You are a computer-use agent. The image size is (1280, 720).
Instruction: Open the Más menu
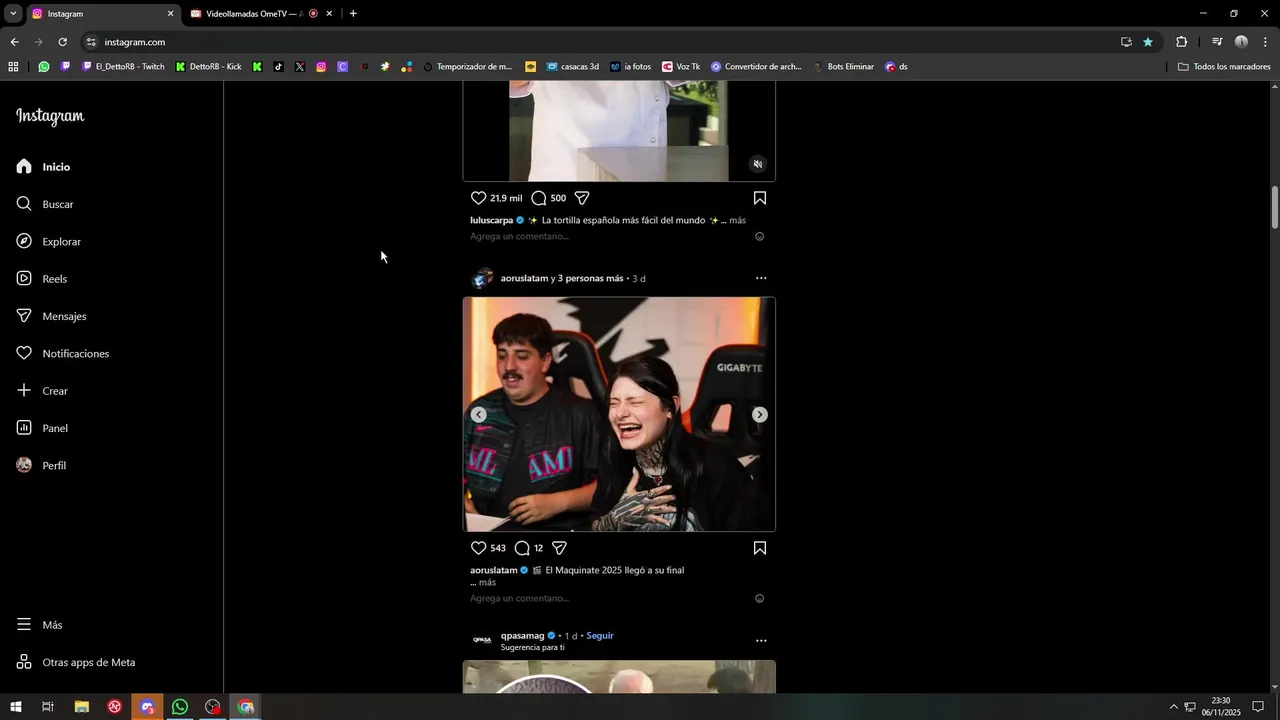pos(39,625)
